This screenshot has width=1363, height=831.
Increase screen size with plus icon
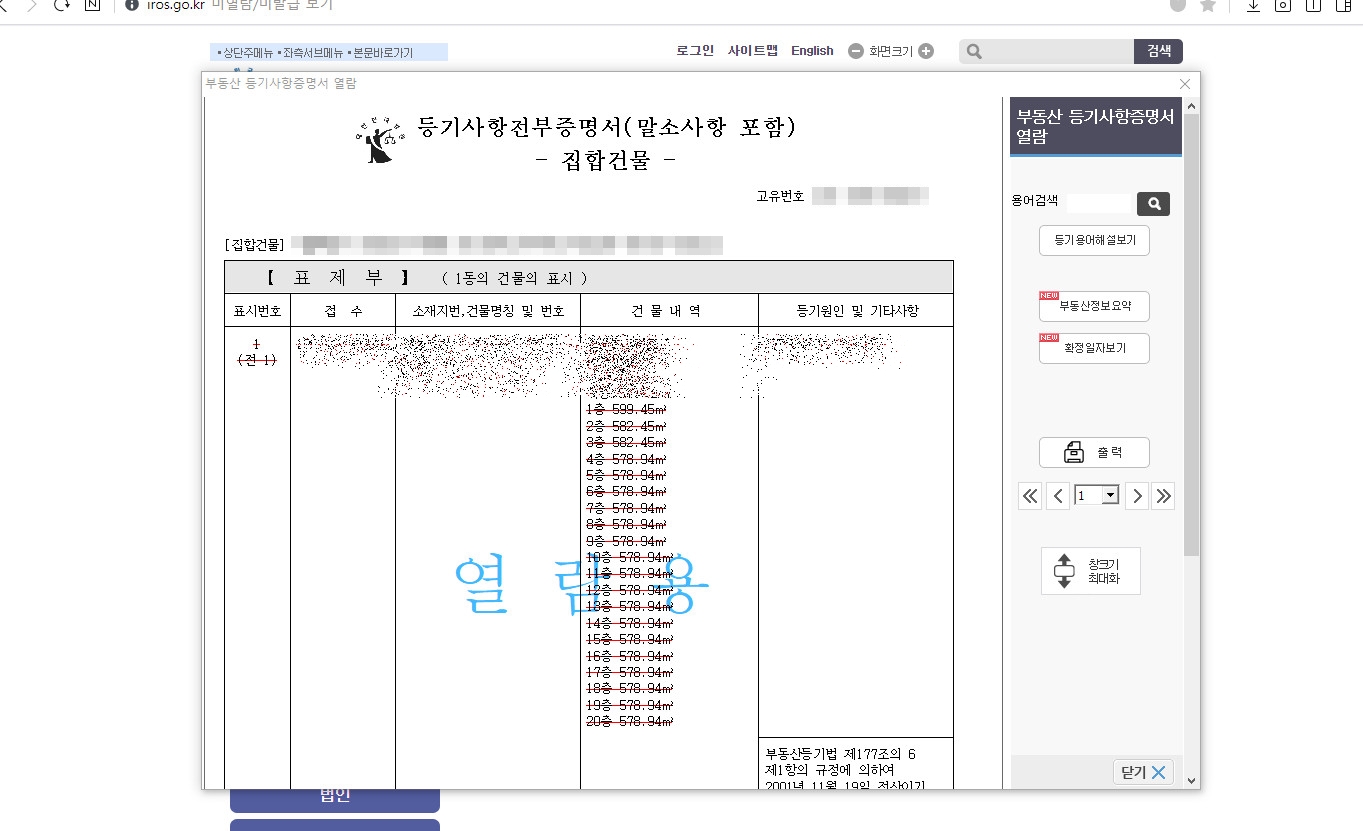926,51
